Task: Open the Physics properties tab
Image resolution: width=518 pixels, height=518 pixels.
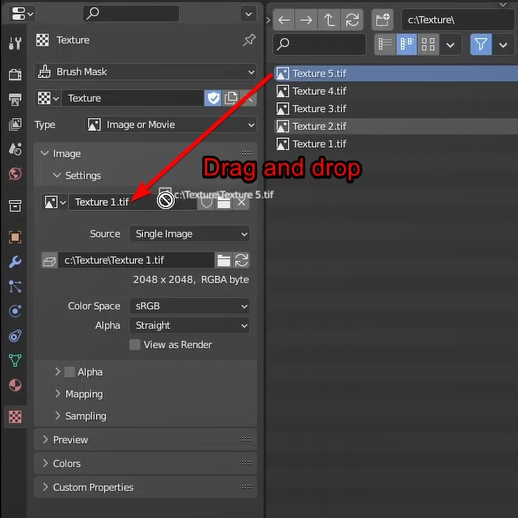Action: click(15, 311)
